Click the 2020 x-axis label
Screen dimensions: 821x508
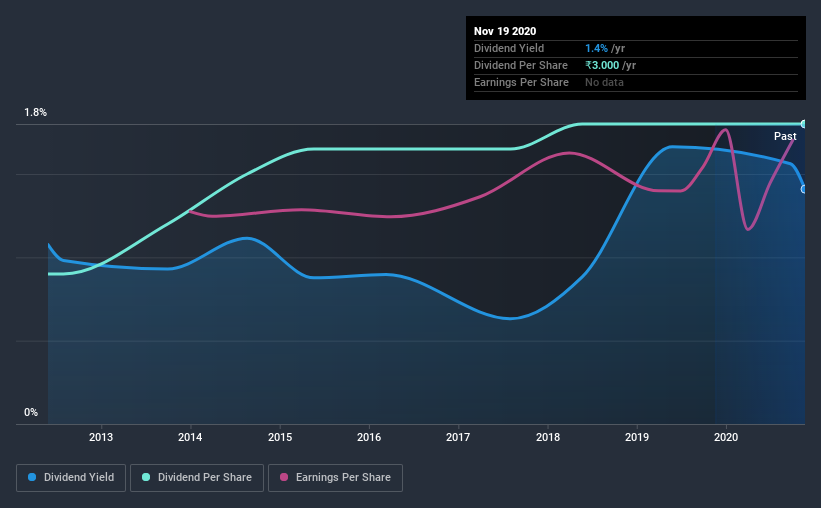[x=726, y=437]
